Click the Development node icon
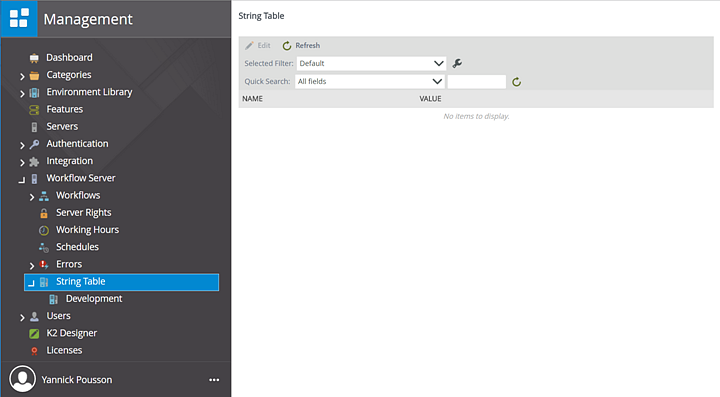Image resolution: width=720 pixels, height=397 pixels. (x=53, y=300)
